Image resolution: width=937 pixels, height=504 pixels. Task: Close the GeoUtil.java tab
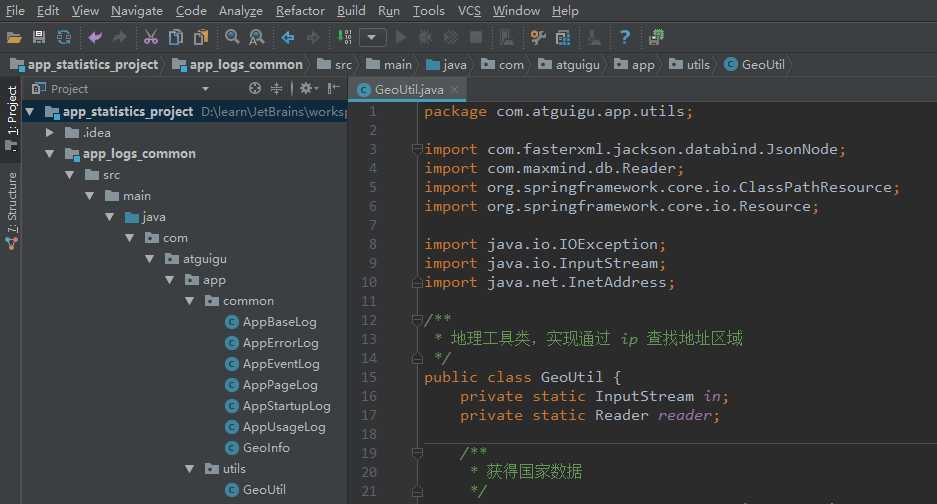455,90
